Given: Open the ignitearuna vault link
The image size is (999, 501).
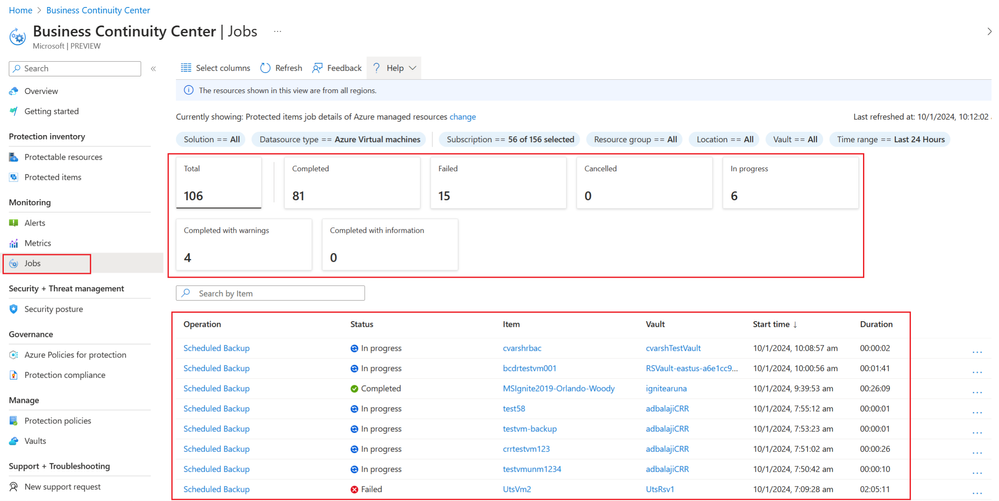Looking at the screenshot, I should pyautogui.click(x=666, y=389).
